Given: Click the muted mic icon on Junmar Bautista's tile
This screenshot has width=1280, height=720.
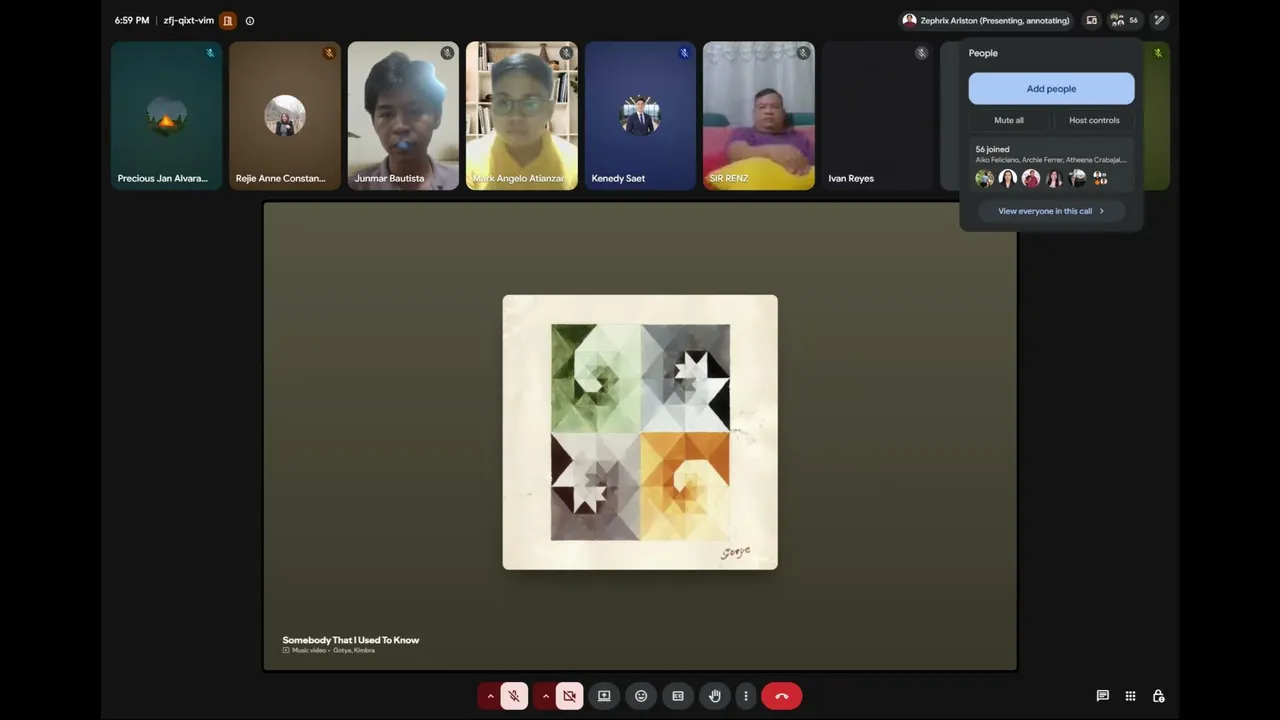Looking at the screenshot, I should click(447, 53).
